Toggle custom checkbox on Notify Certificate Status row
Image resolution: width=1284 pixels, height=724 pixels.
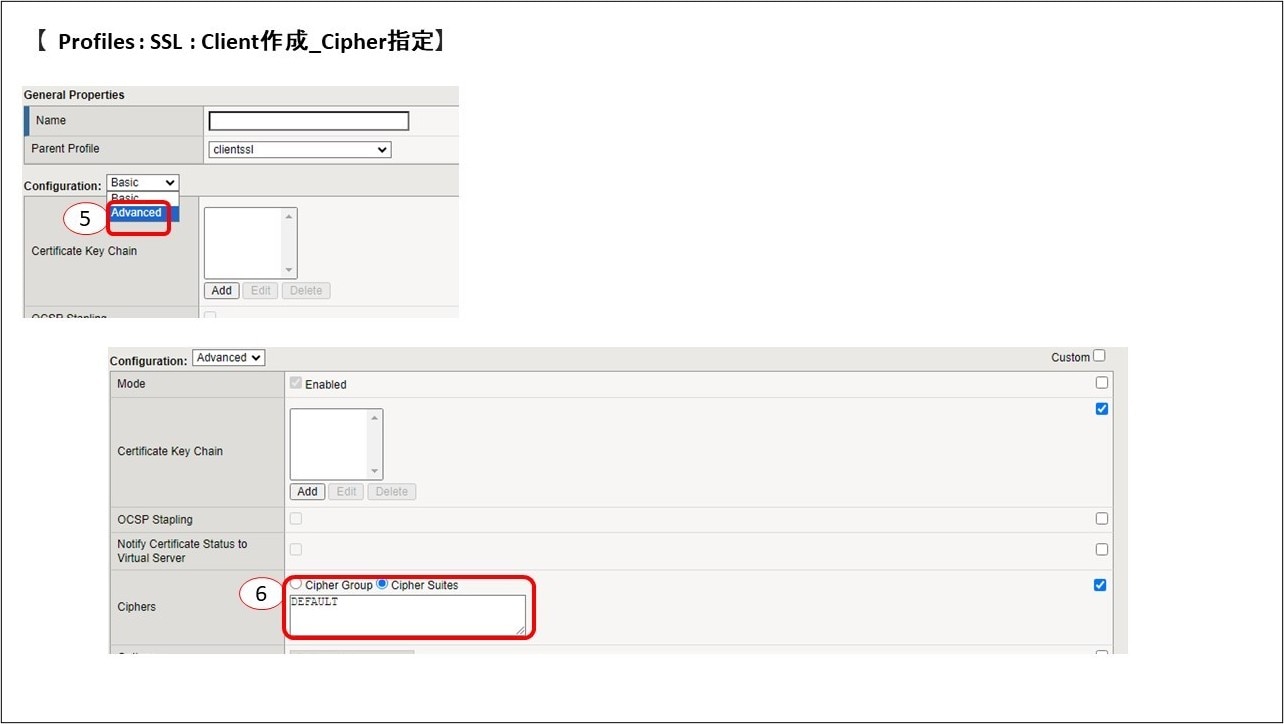[x=1101, y=550]
